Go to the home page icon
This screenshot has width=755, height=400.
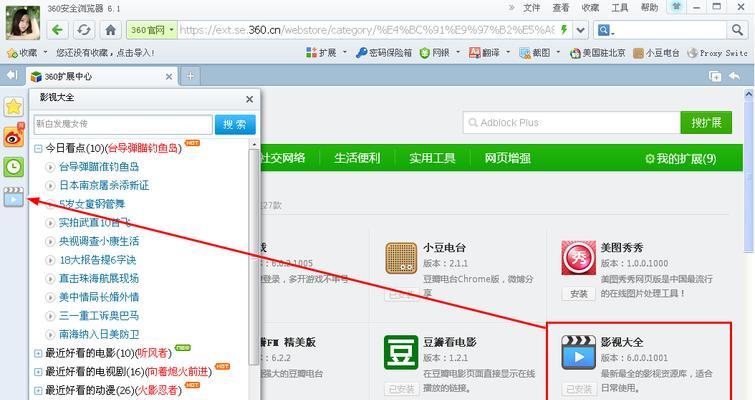110,30
